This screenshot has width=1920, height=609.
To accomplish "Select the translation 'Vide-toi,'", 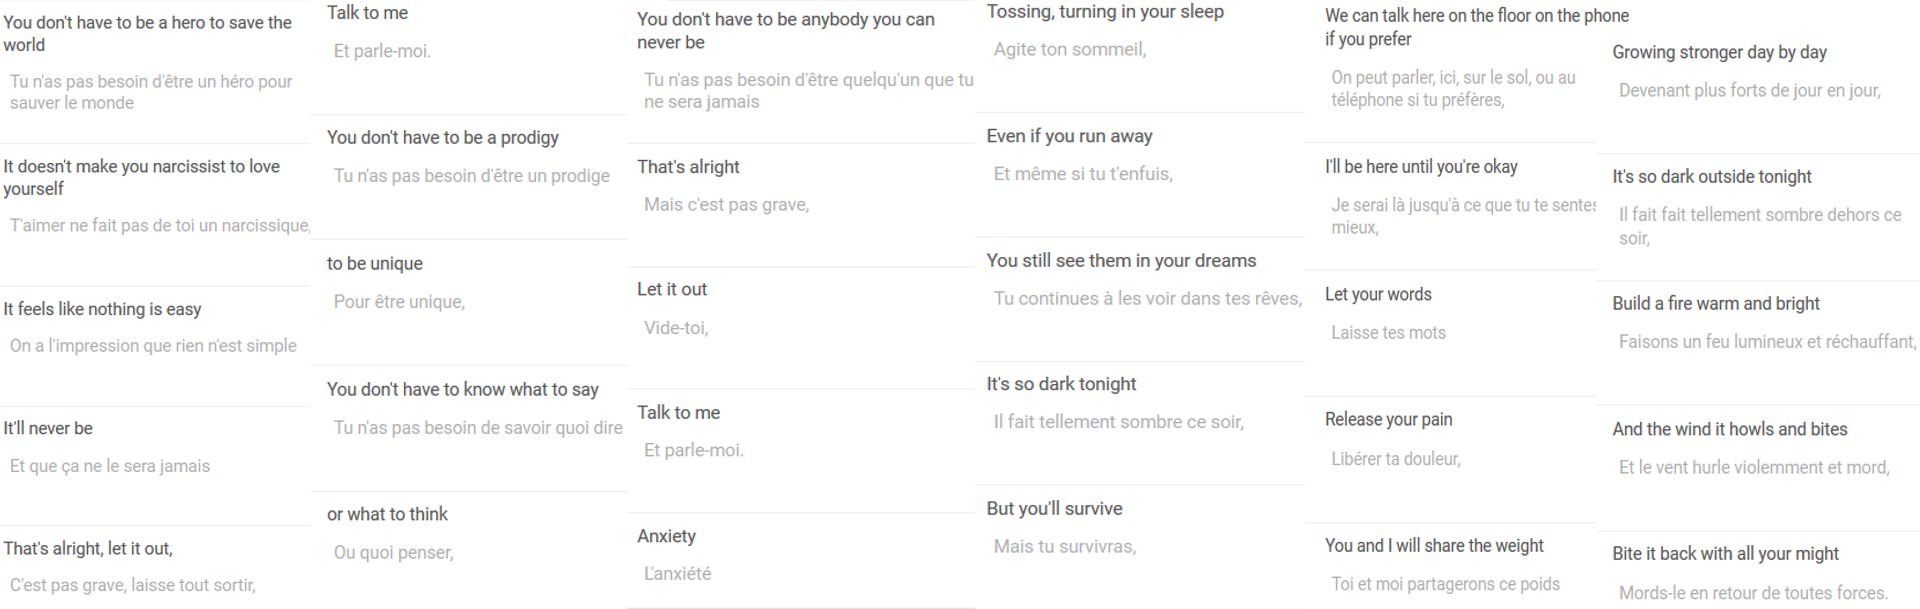I will [676, 328].
